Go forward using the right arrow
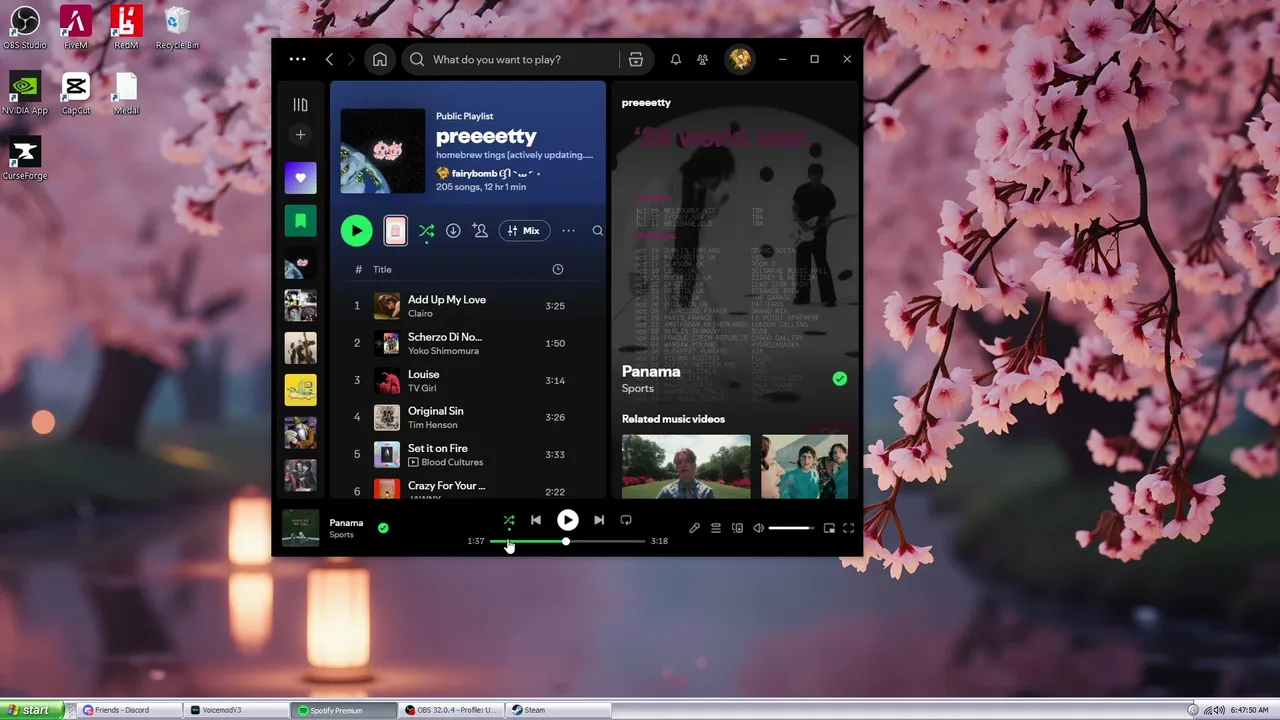 click(x=350, y=59)
